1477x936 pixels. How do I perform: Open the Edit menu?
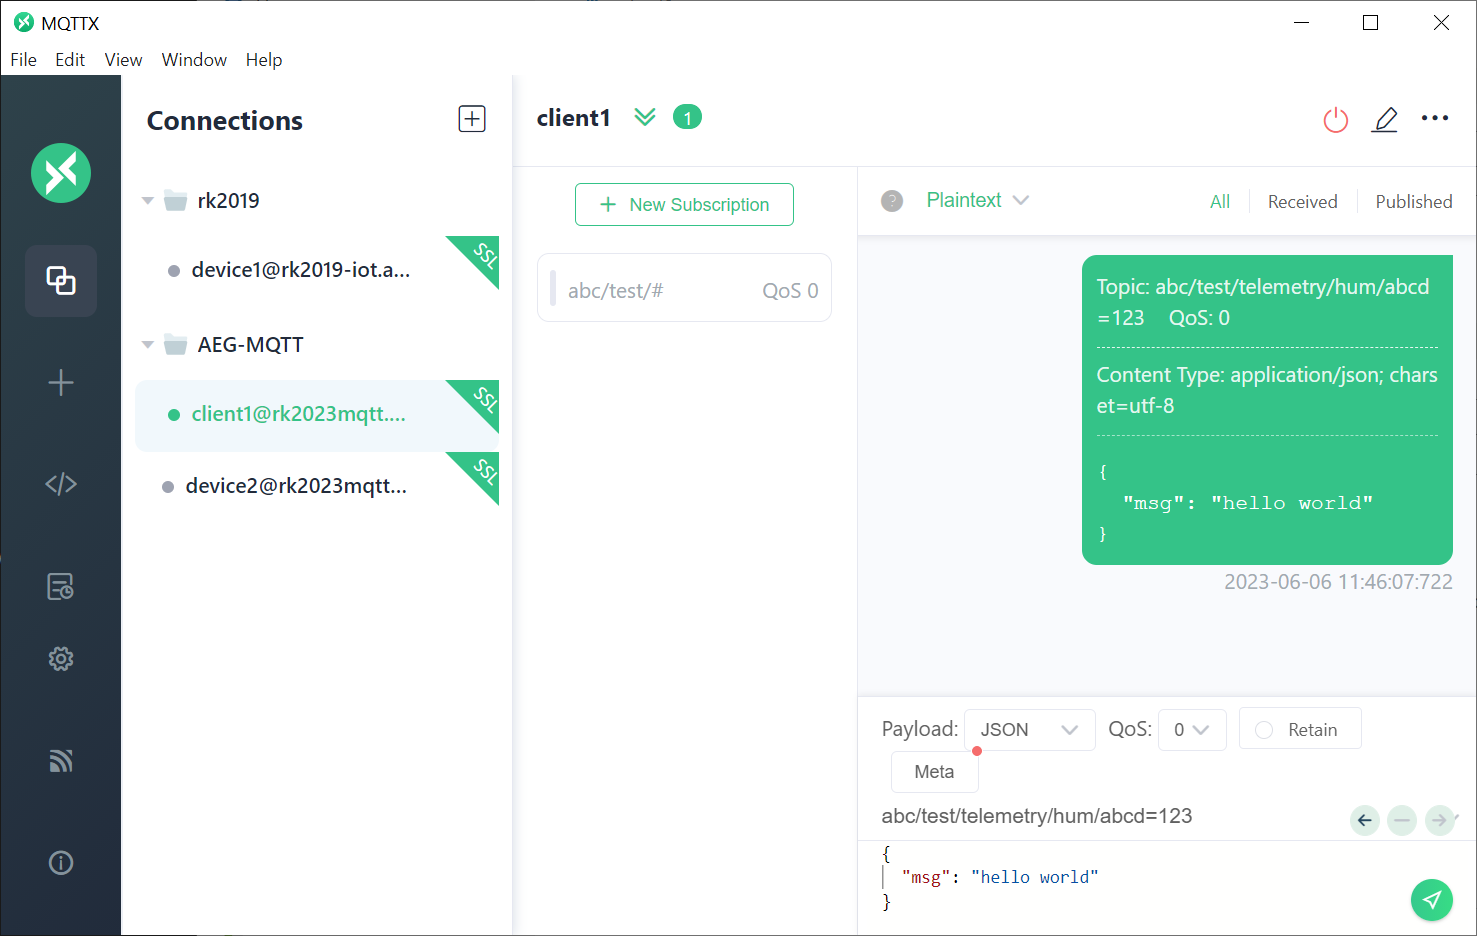pyautogui.click(x=70, y=60)
